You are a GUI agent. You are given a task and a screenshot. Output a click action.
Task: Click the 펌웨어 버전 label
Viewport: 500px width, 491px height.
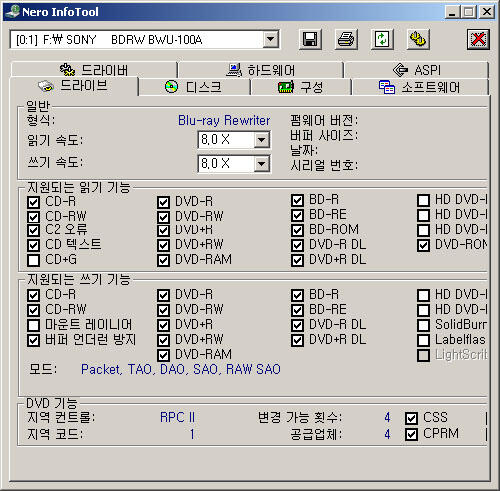(x=324, y=120)
